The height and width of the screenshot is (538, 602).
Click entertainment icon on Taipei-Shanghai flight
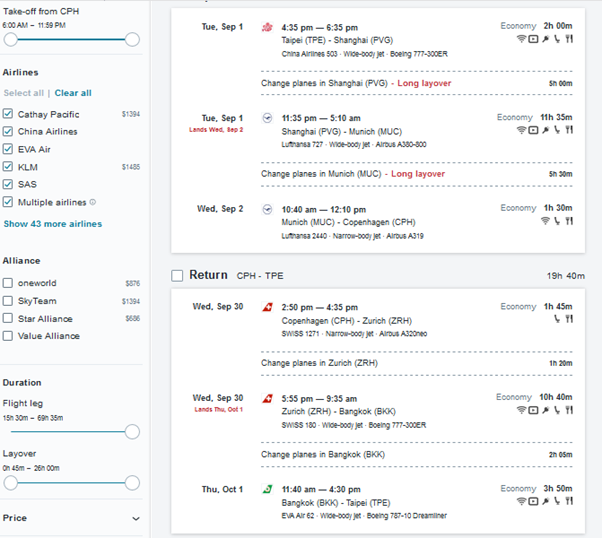coord(533,39)
